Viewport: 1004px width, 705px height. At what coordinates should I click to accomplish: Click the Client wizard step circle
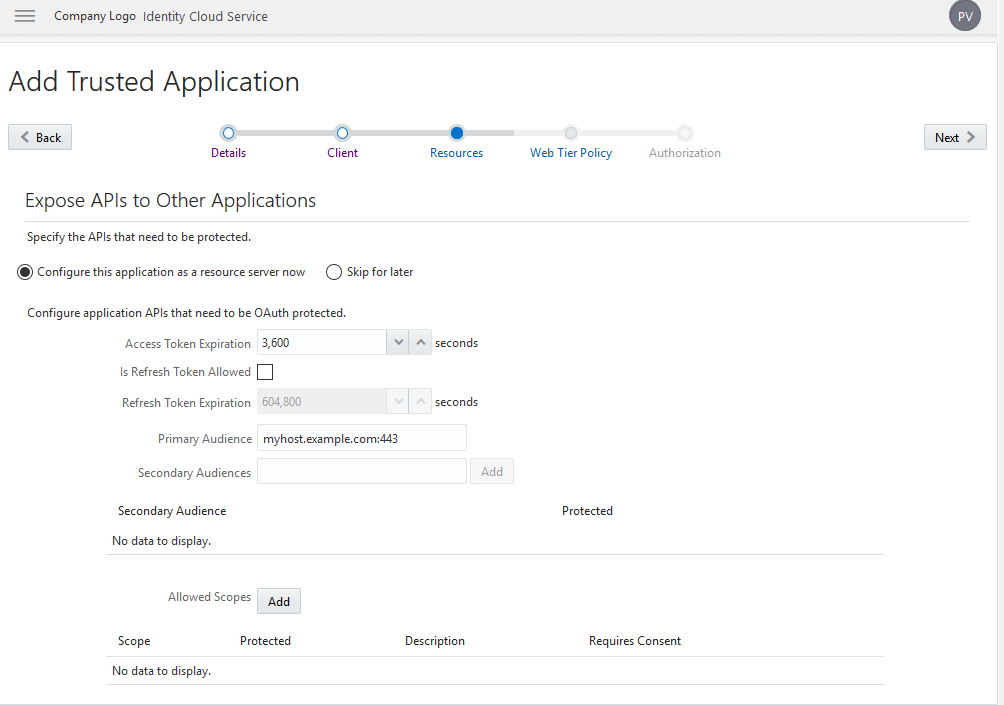click(342, 132)
